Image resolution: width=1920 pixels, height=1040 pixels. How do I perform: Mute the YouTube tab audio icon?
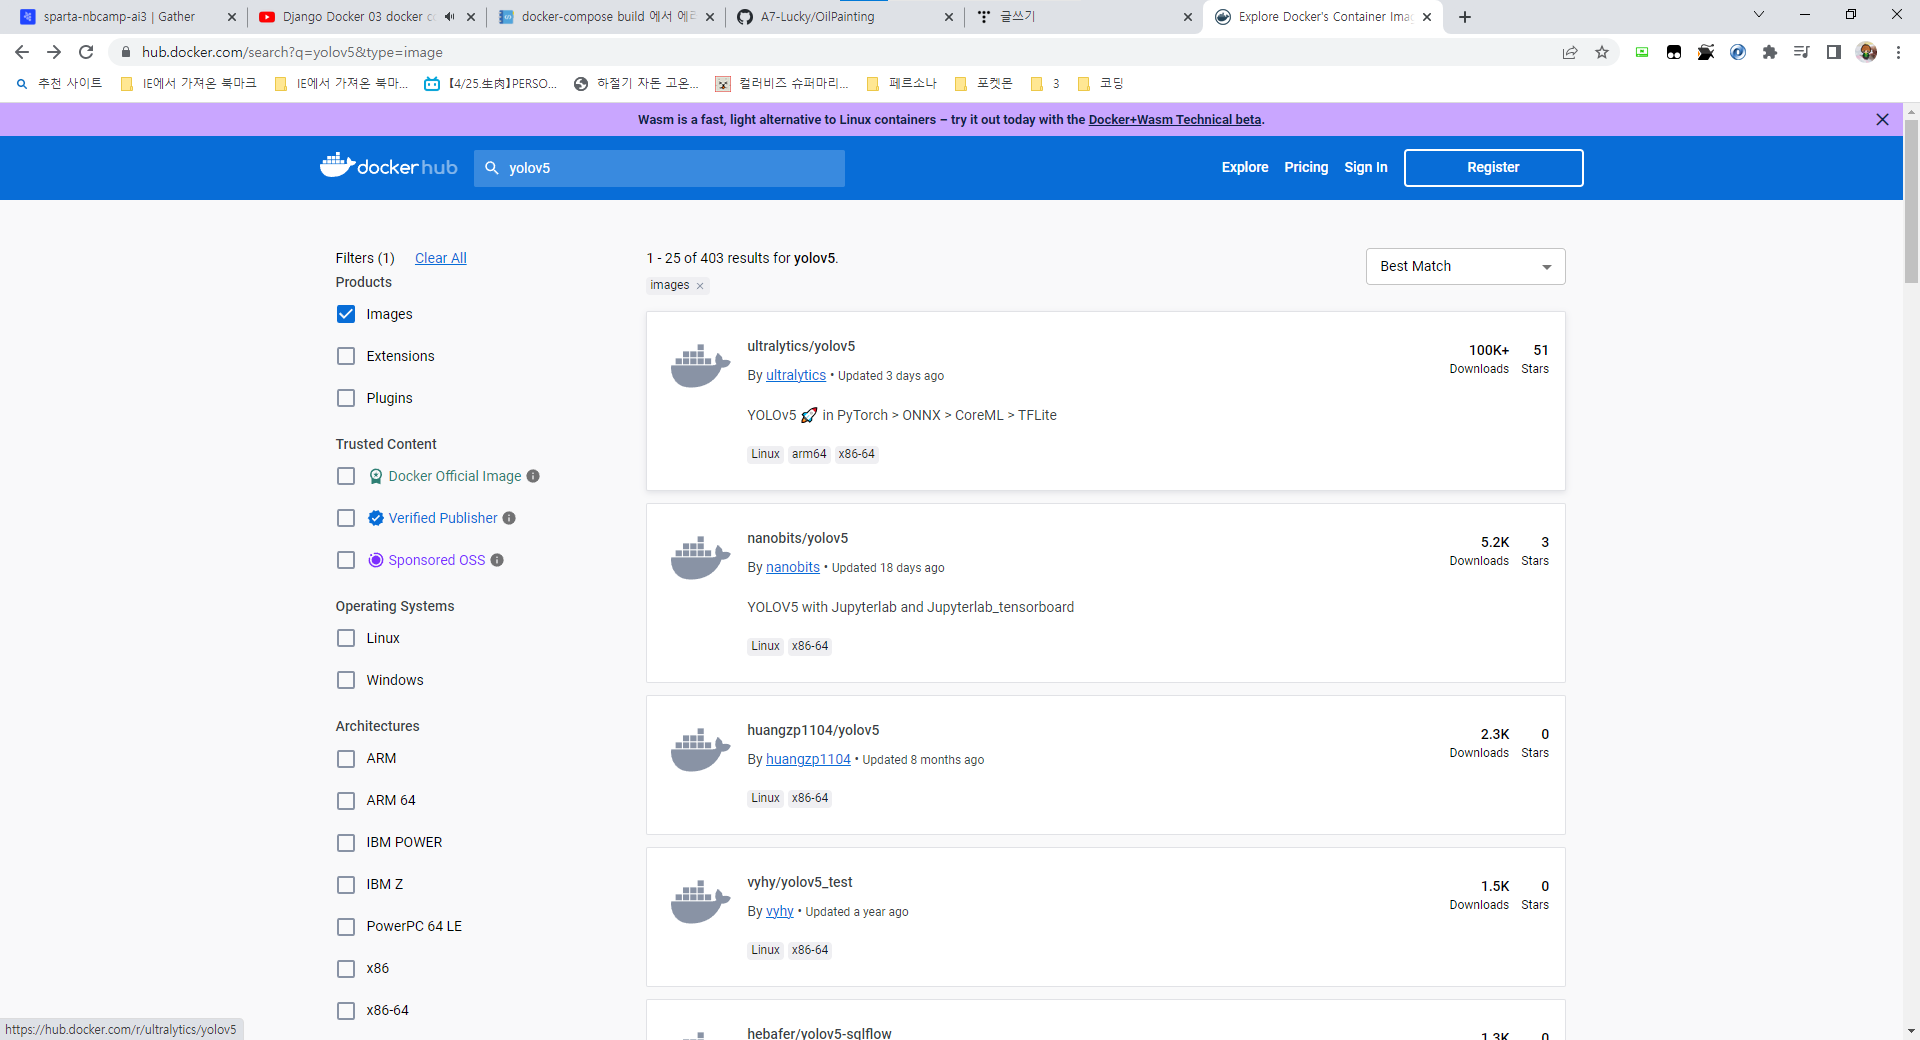[x=449, y=17]
